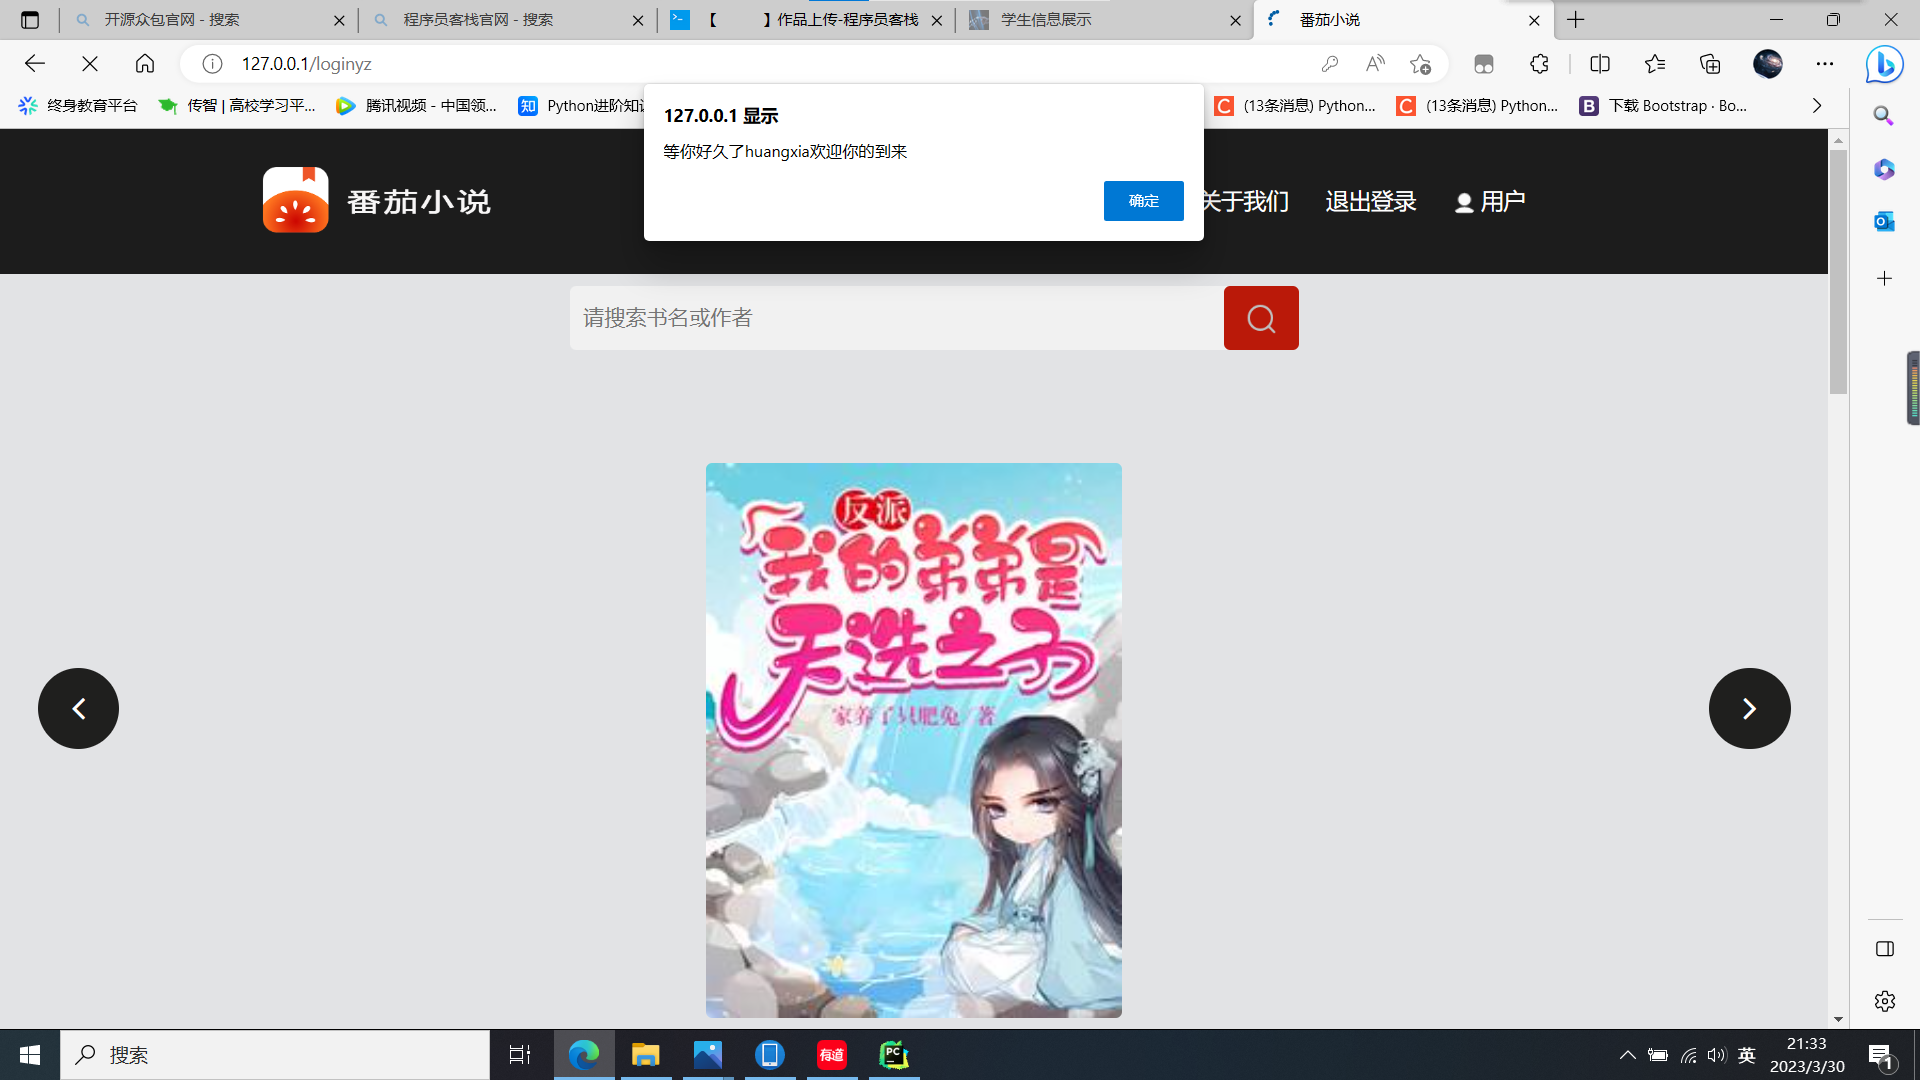Open File Explorer from taskbar
The width and height of the screenshot is (1920, 1080).
[x=646, y=1055]
